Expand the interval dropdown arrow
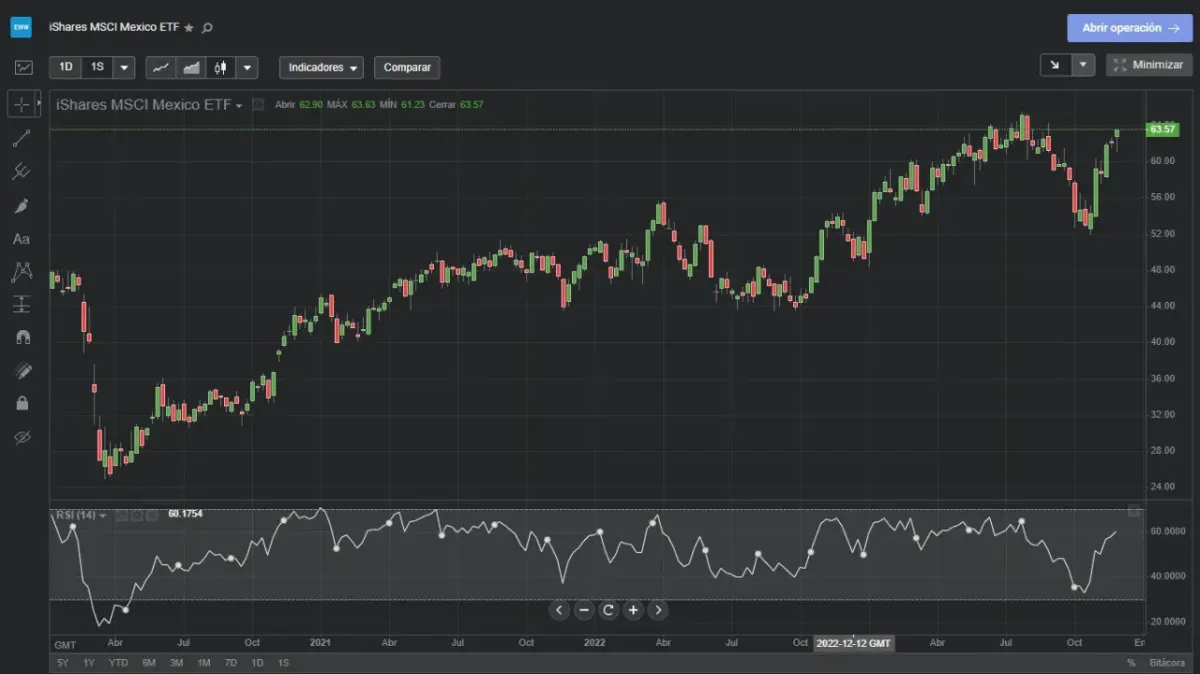 click(x=124, y=67)
